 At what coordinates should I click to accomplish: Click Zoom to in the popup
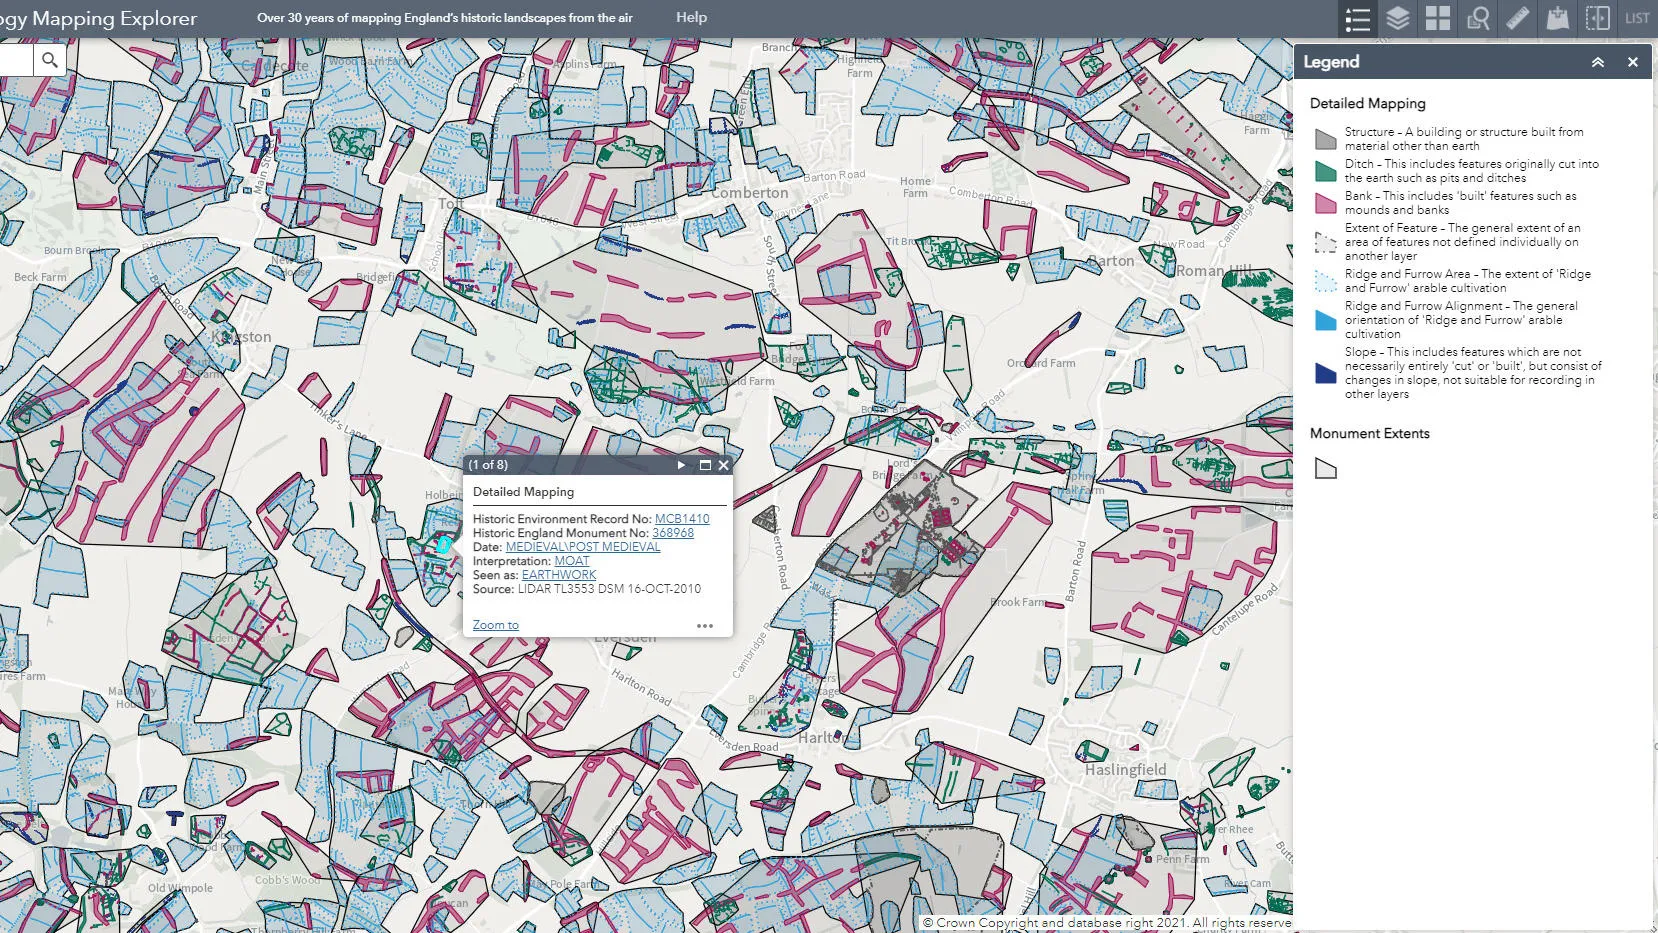496,625
